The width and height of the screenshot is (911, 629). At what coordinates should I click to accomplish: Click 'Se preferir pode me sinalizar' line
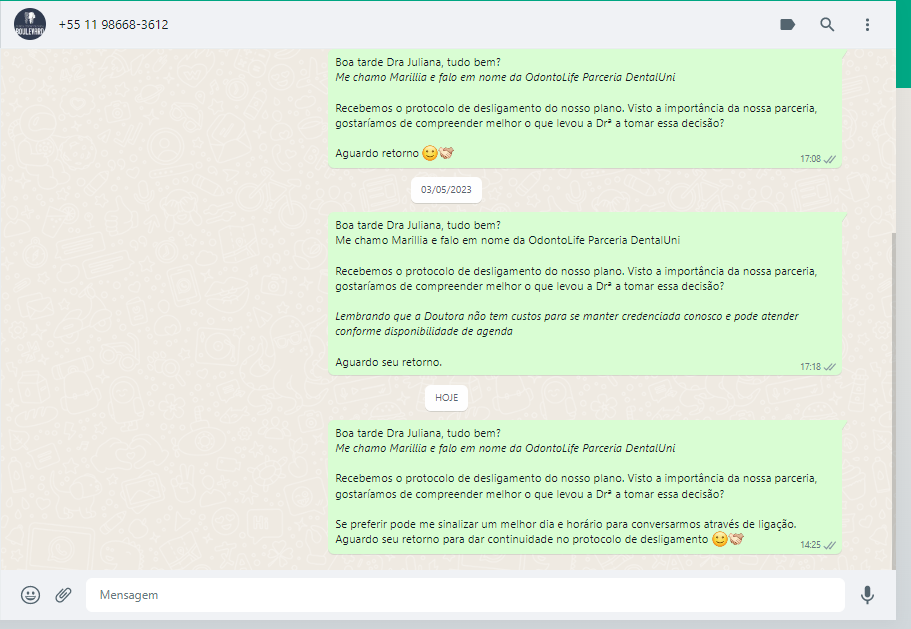click(x=565, y=524)
